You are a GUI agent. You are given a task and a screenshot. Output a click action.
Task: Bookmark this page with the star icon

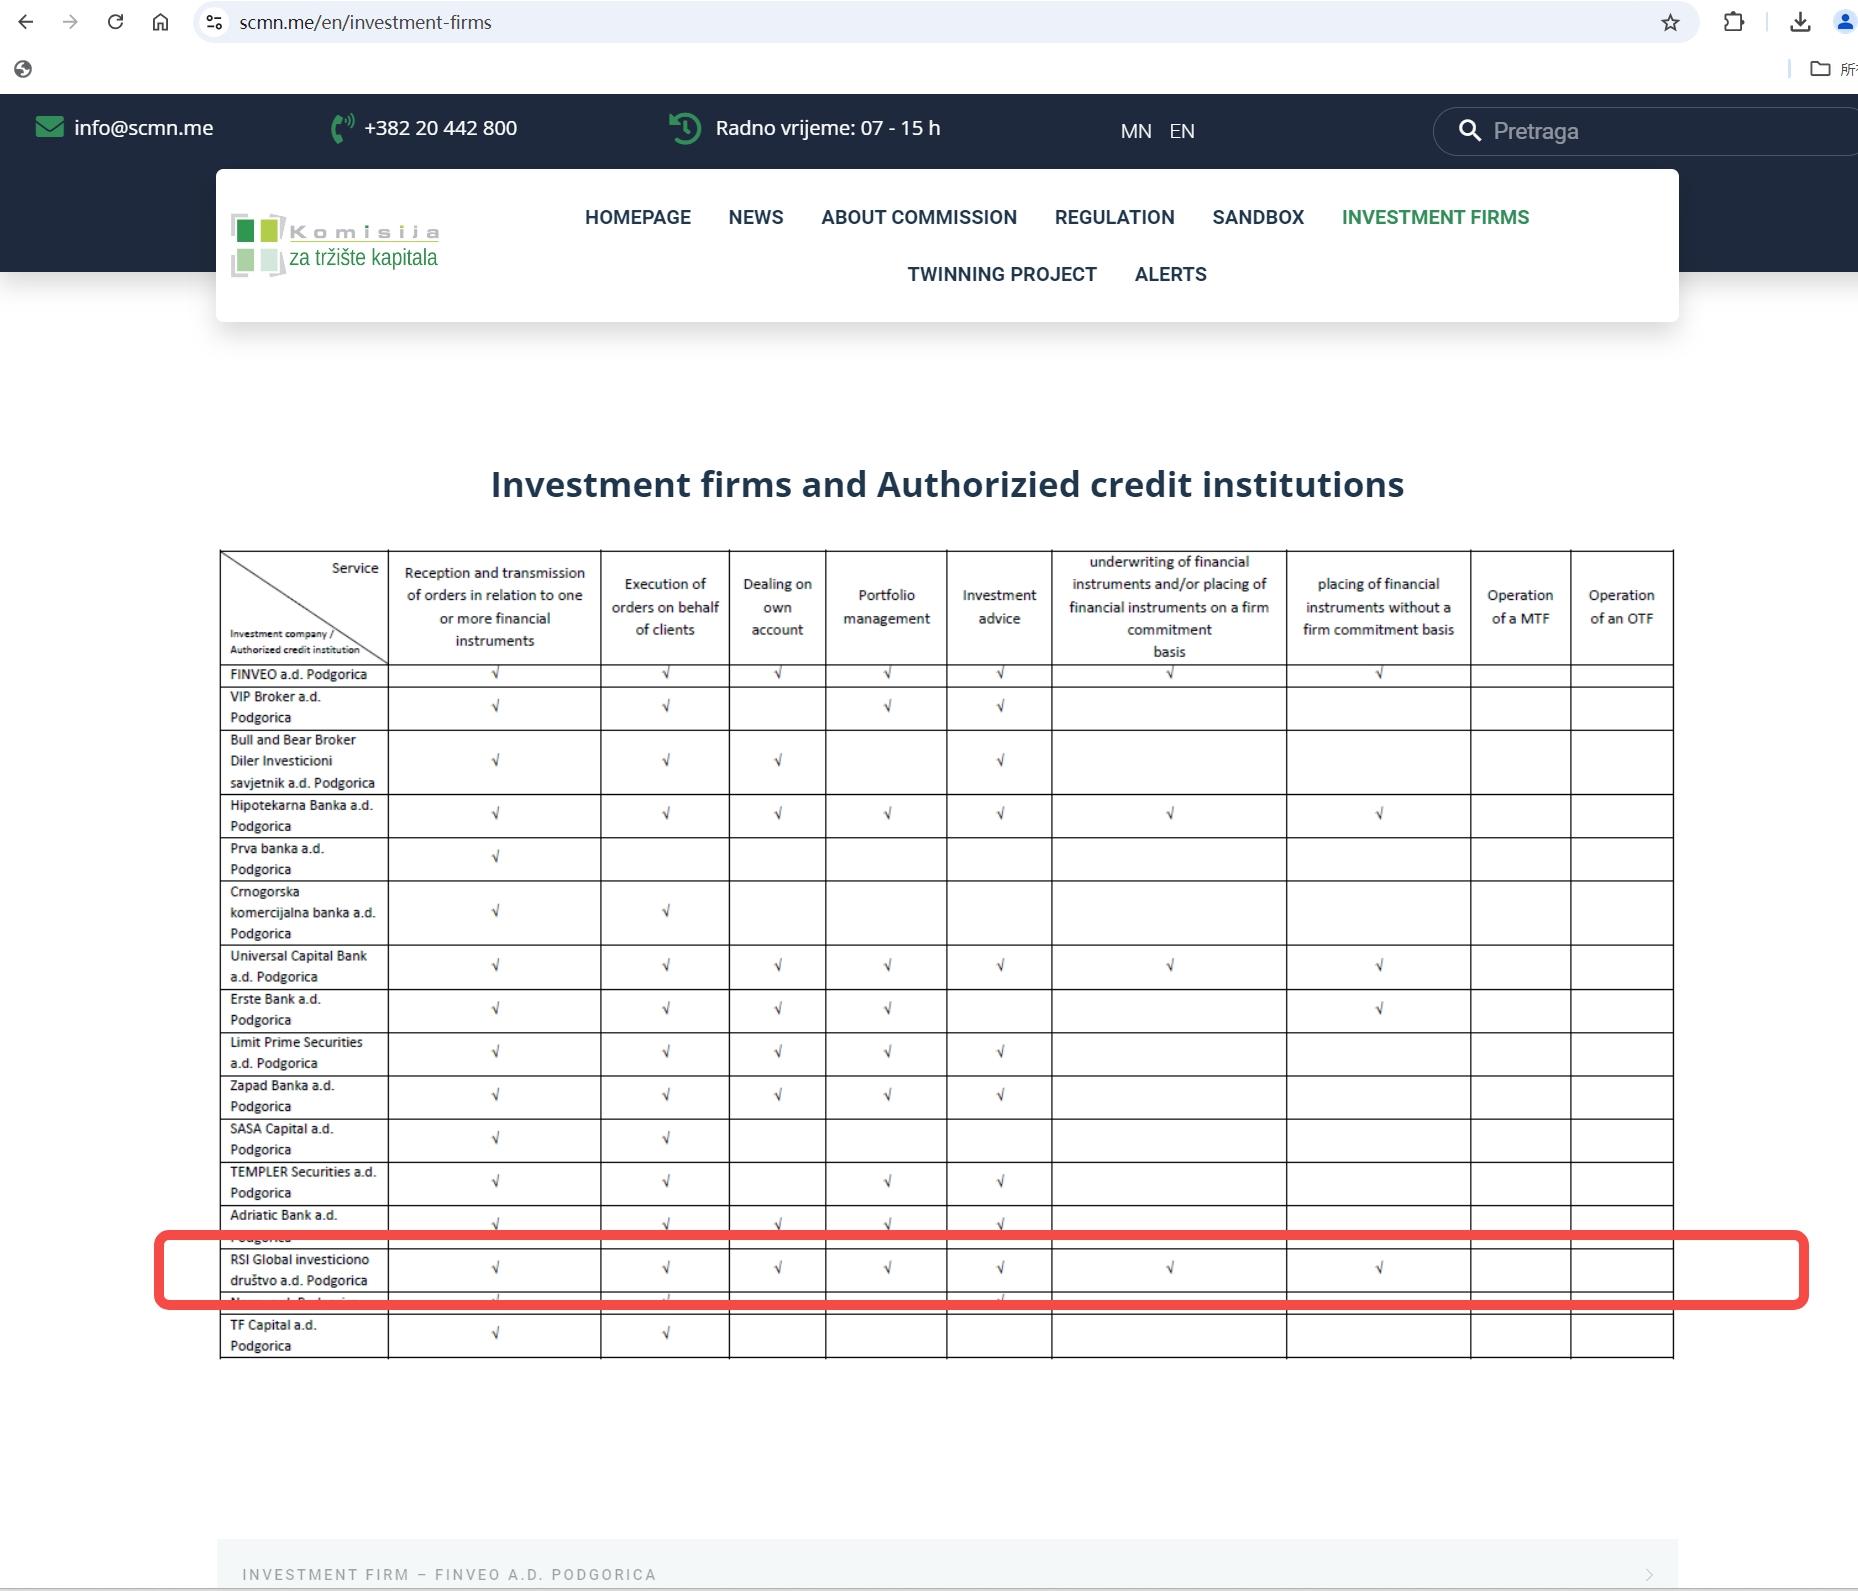pos(1670,22)
